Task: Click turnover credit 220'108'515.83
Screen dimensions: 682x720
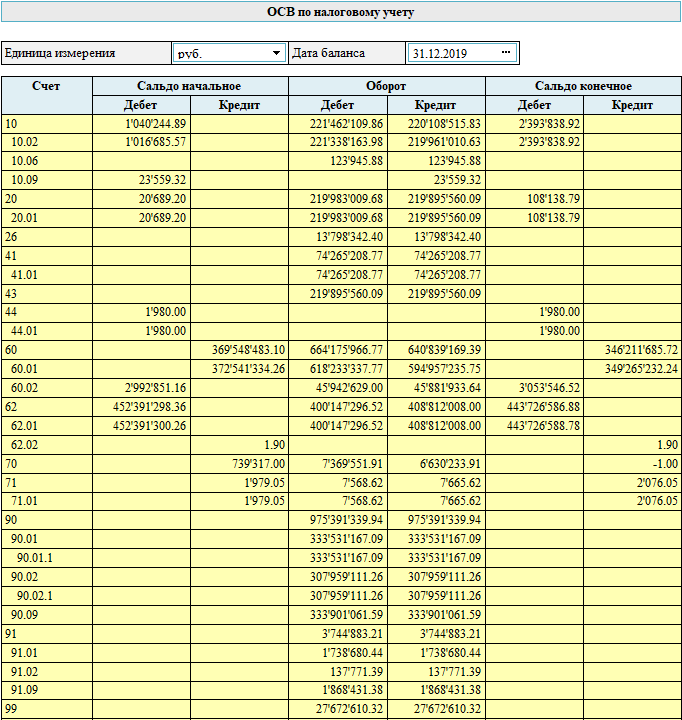Action: pos(444,124)
